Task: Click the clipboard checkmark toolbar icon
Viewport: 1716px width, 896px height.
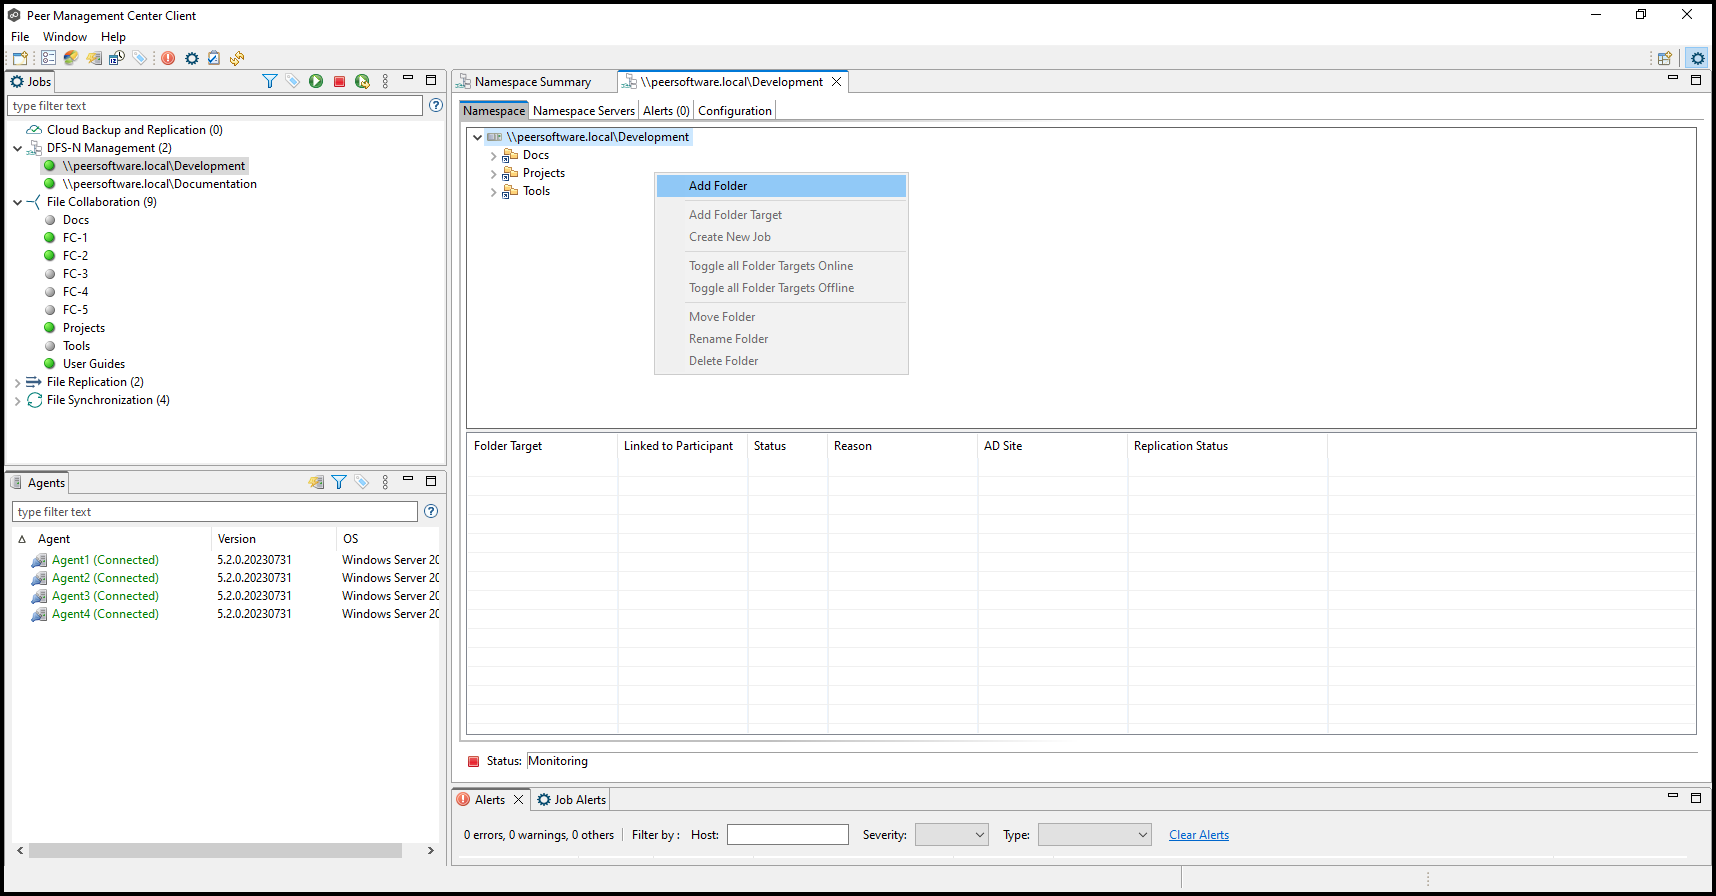Action: [x=214, y=59]
